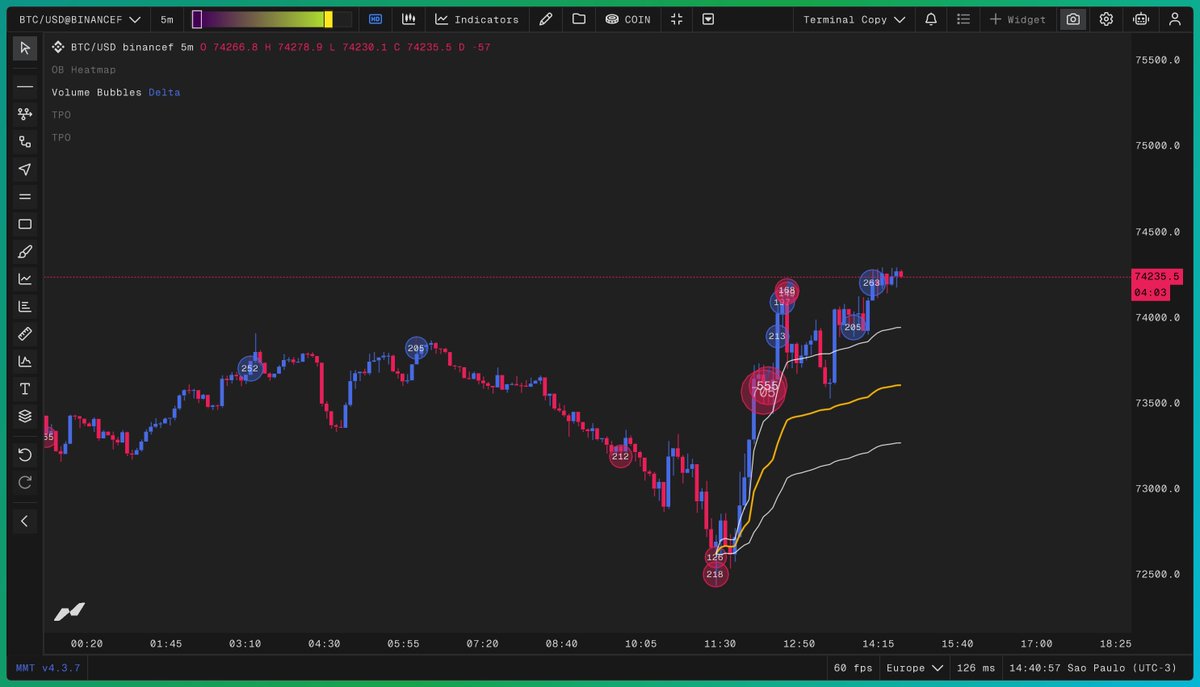Open the candlestick chart type selector
Viewport: 1200px width, 687px height.
(408, 19)
